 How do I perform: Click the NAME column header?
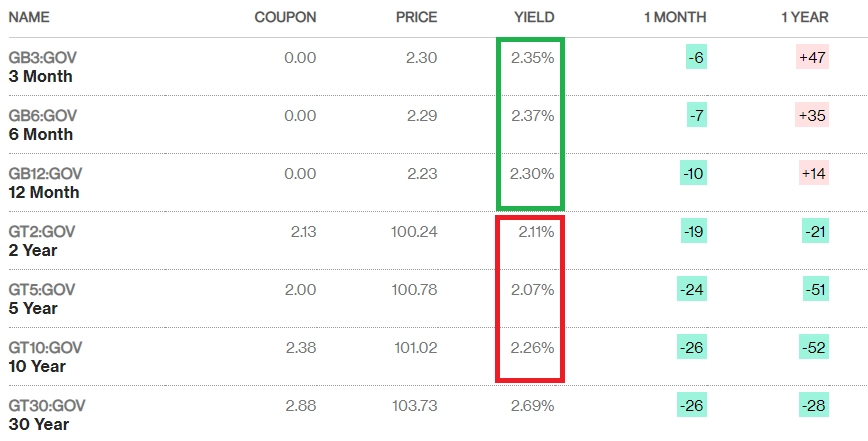coord(29,17)
